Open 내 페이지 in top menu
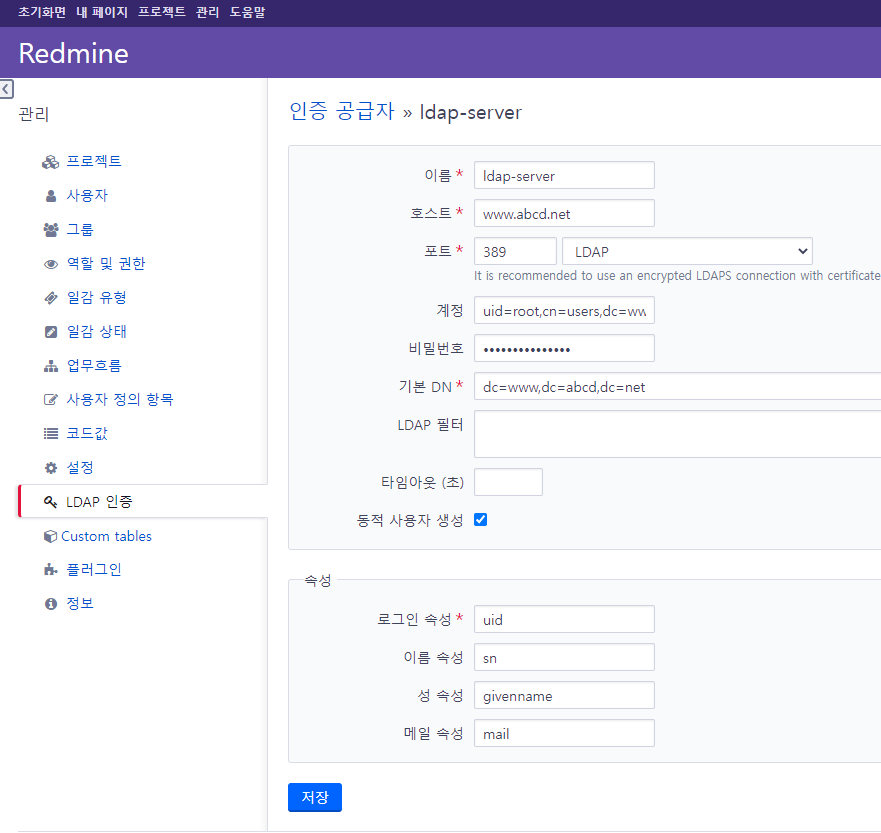Screen dimensions: 881x833 tap(102, 12)
